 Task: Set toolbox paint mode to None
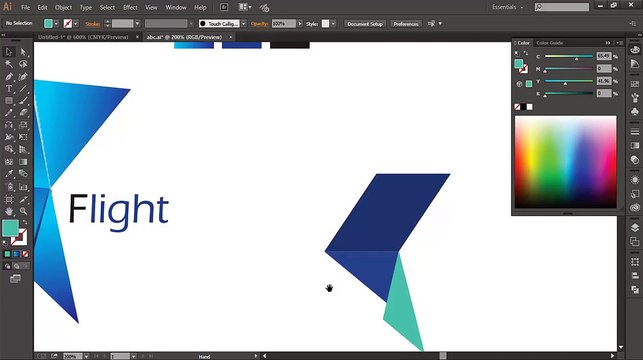[25, 254]
